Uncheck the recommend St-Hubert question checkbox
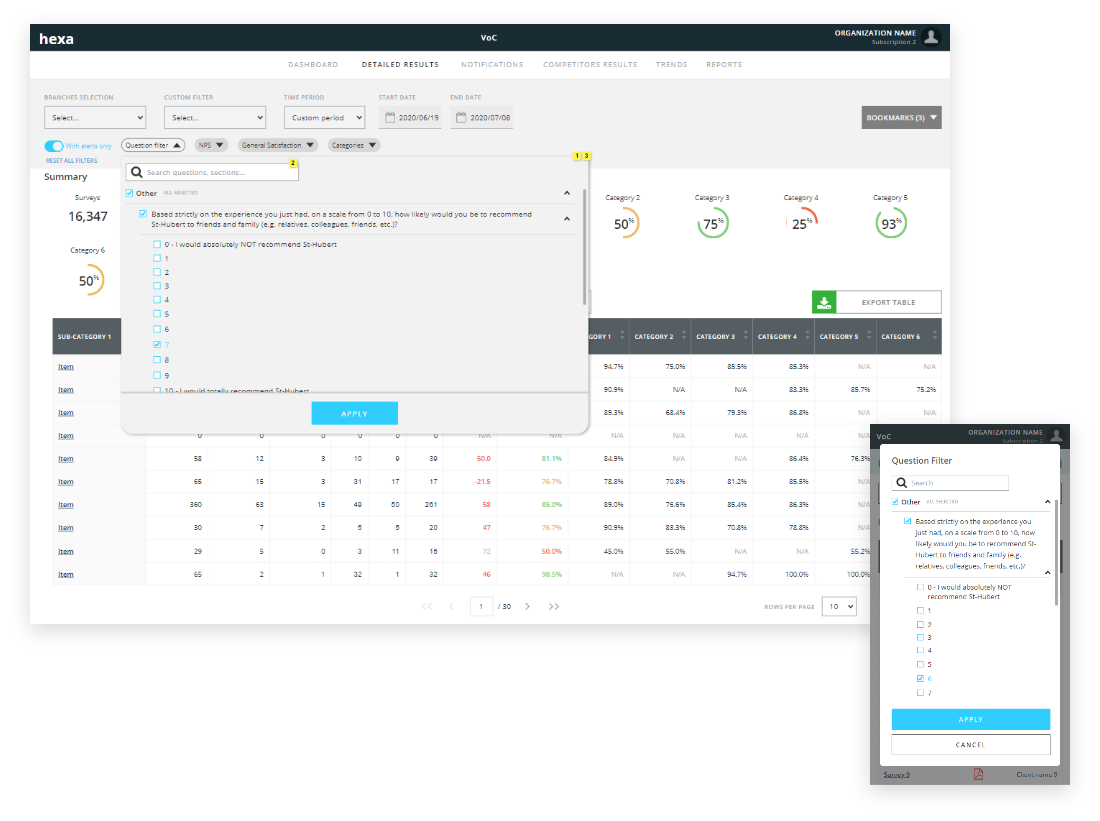The image size is (1100, 821). [143, 214]
